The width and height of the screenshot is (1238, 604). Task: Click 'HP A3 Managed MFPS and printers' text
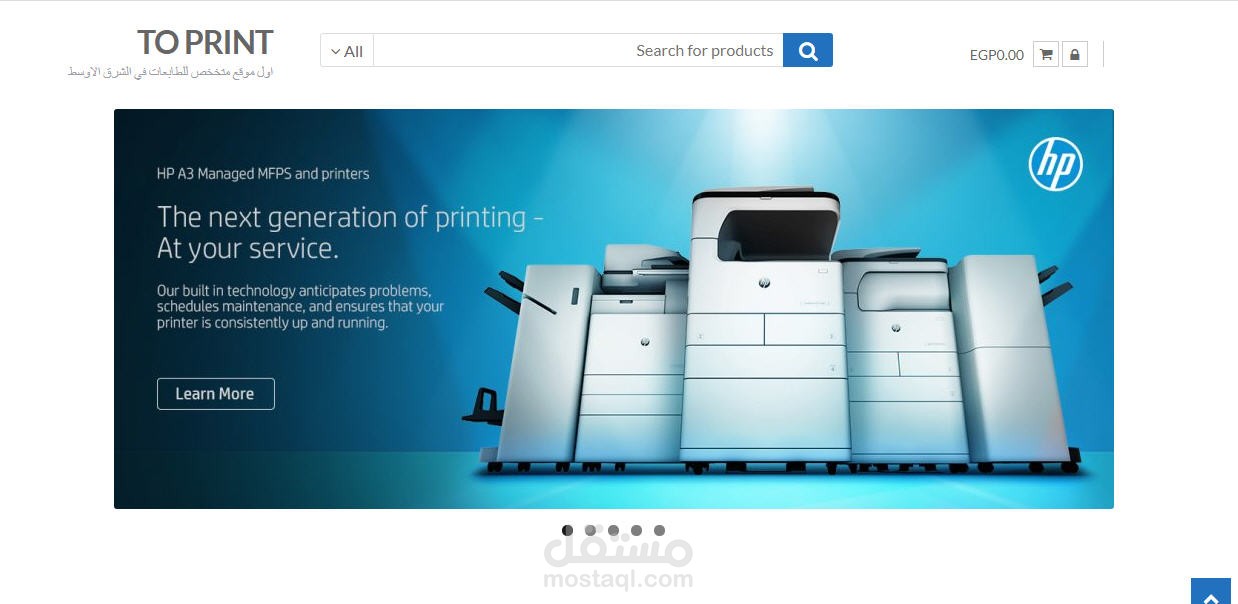[263, 174]
